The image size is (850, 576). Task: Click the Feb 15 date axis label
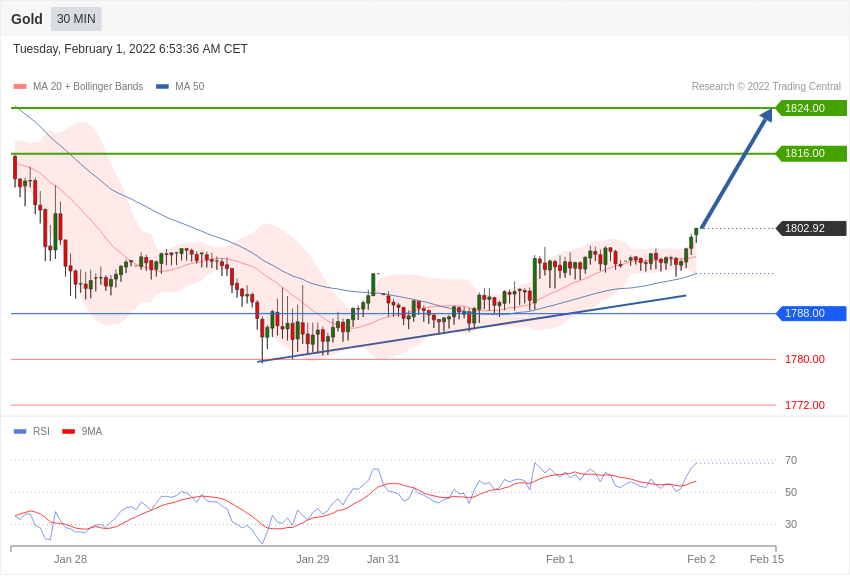tap(767, 559)
